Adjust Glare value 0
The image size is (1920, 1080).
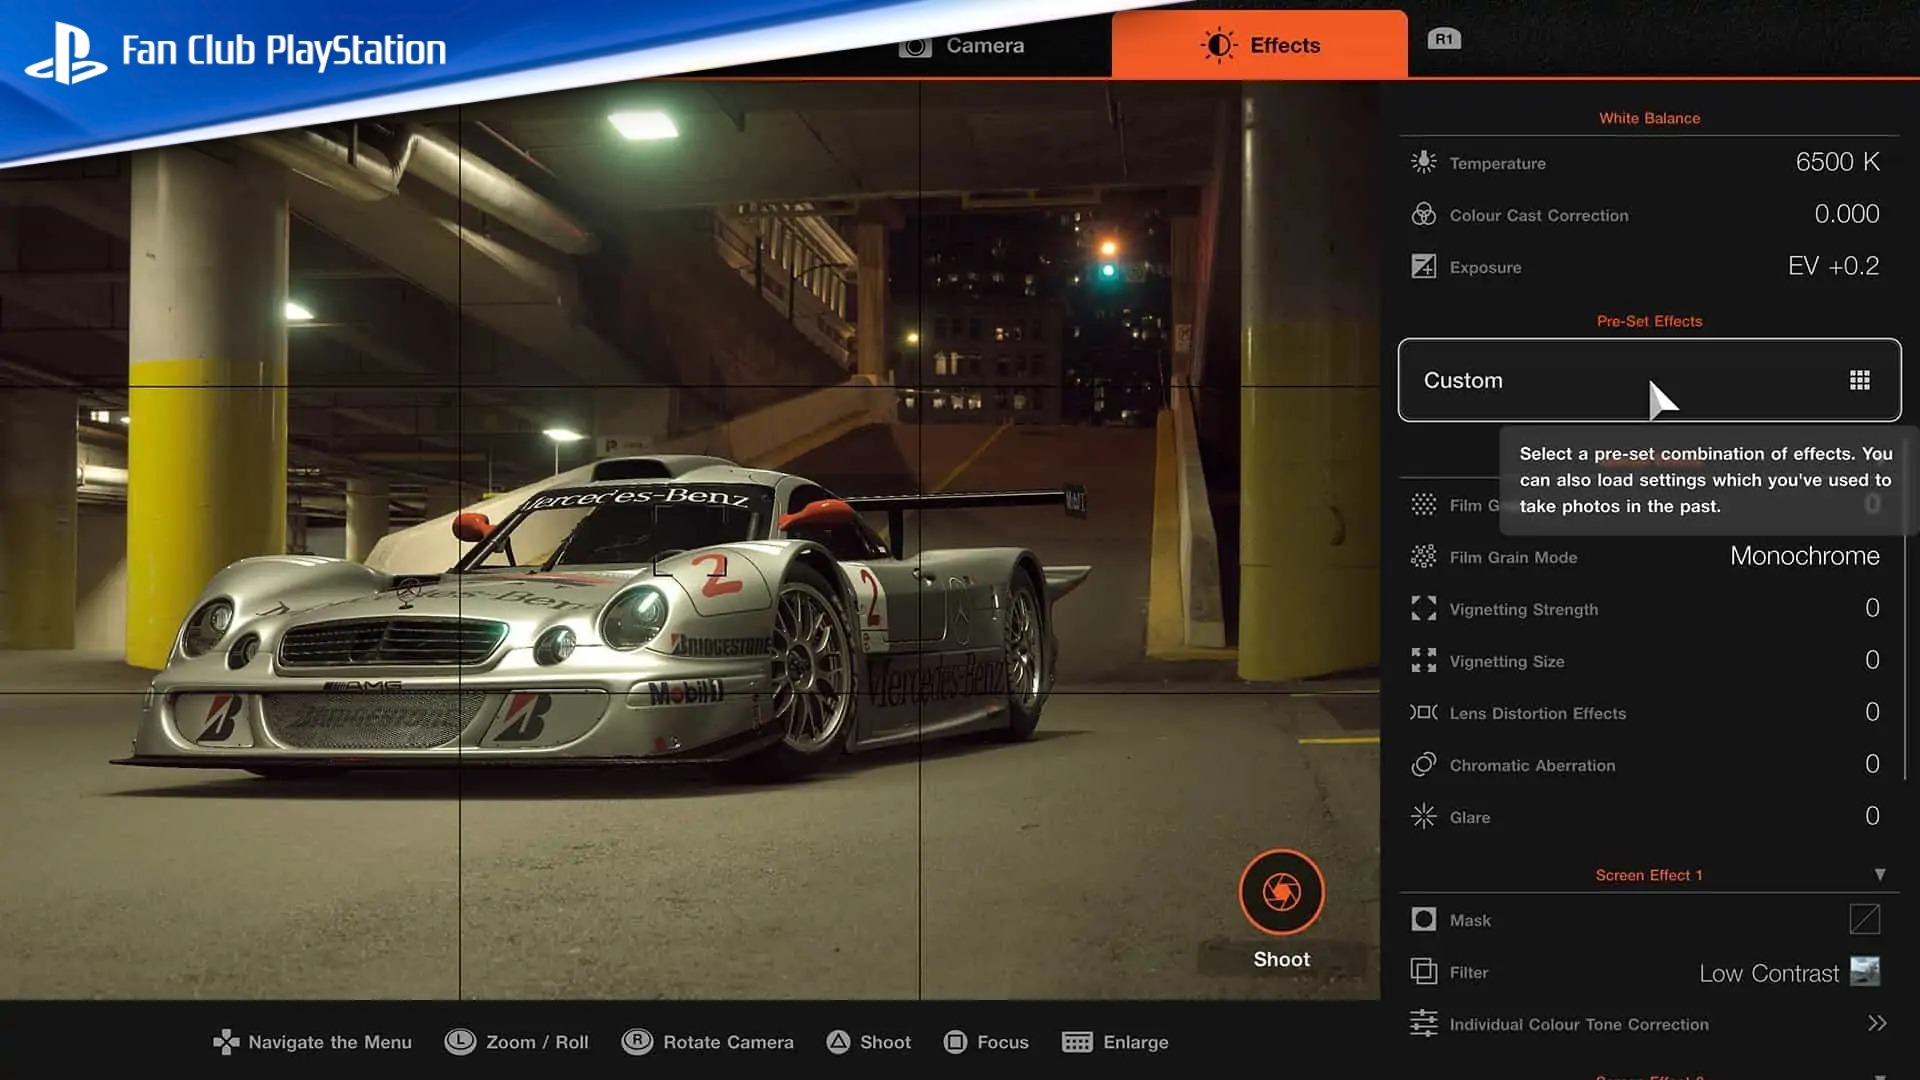[x=1872, y=816]
